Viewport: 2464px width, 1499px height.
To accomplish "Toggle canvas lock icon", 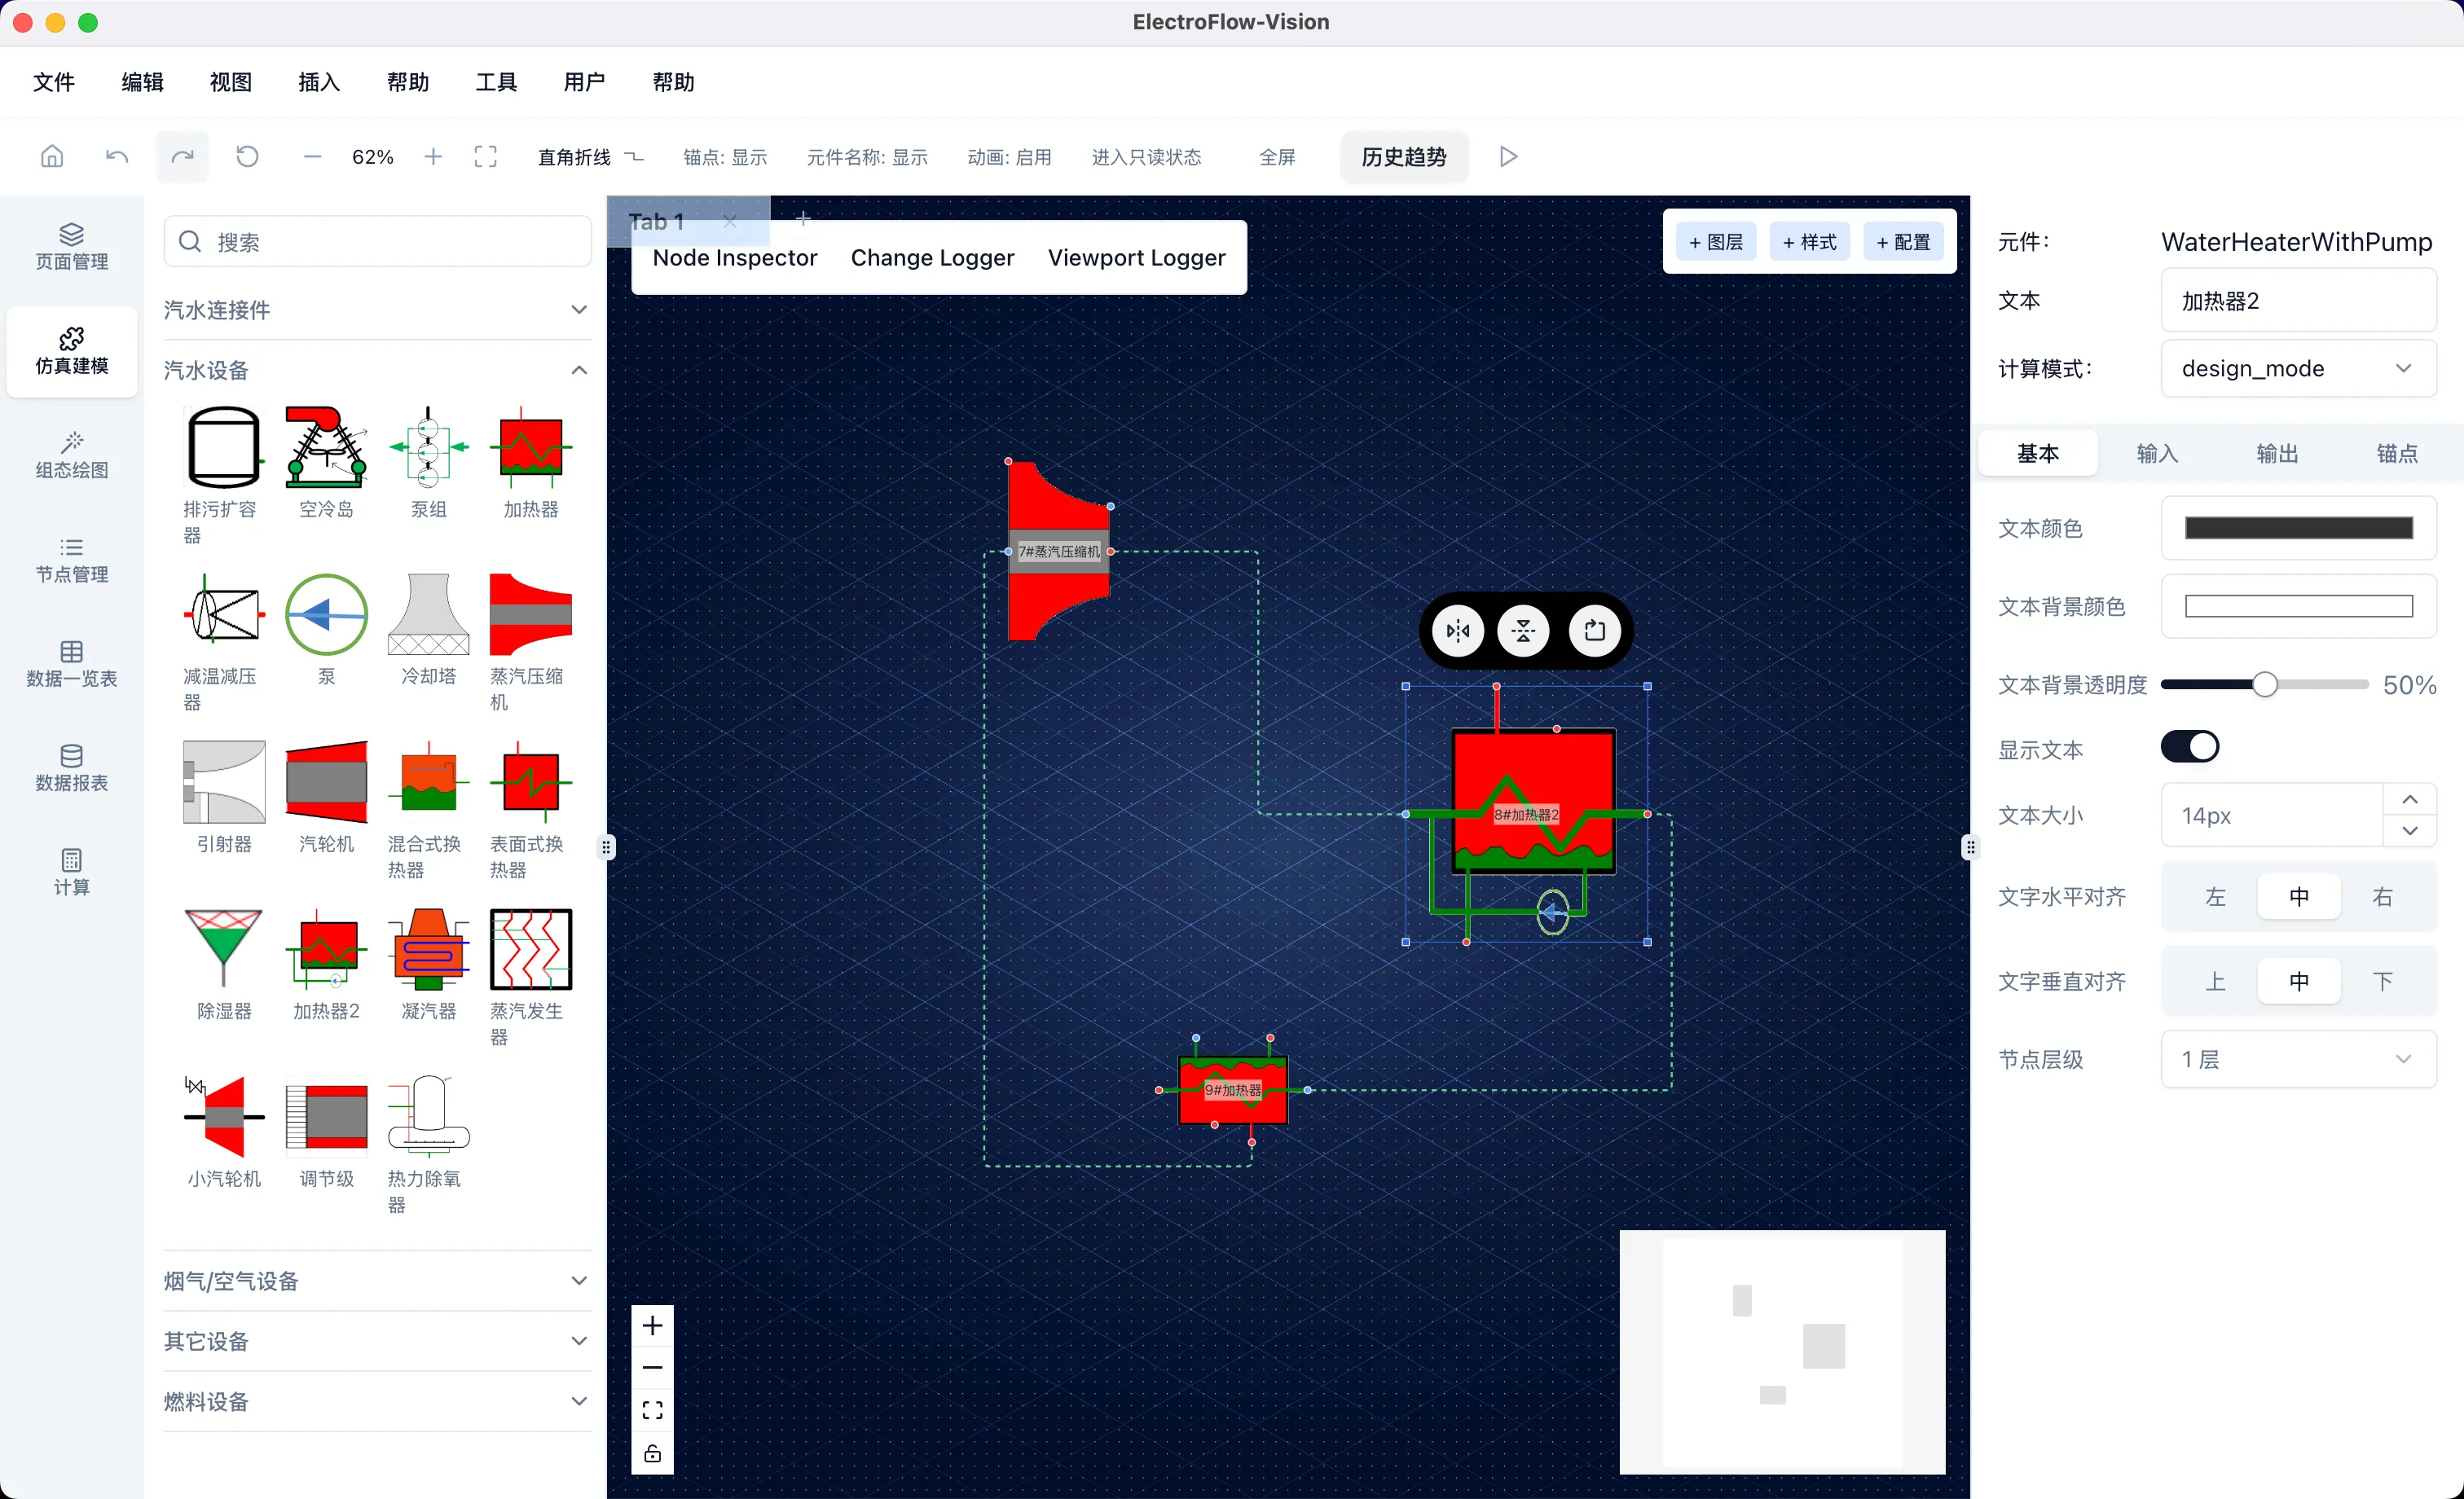I will pyautogui.click(x=653, y=1453).
